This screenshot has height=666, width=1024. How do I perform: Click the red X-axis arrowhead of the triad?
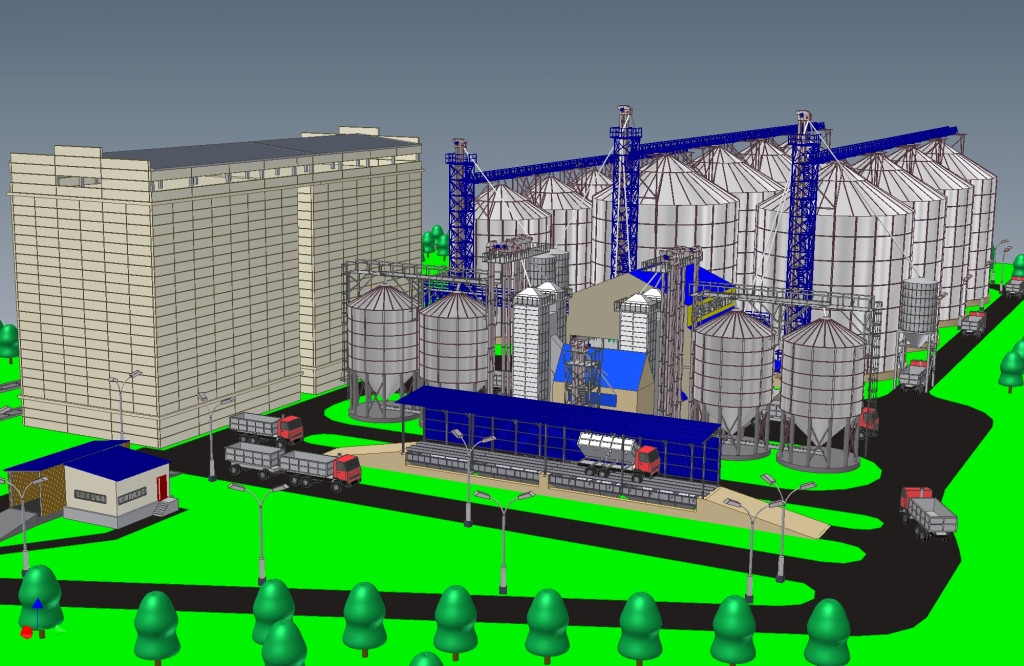[x=26, y=633]
